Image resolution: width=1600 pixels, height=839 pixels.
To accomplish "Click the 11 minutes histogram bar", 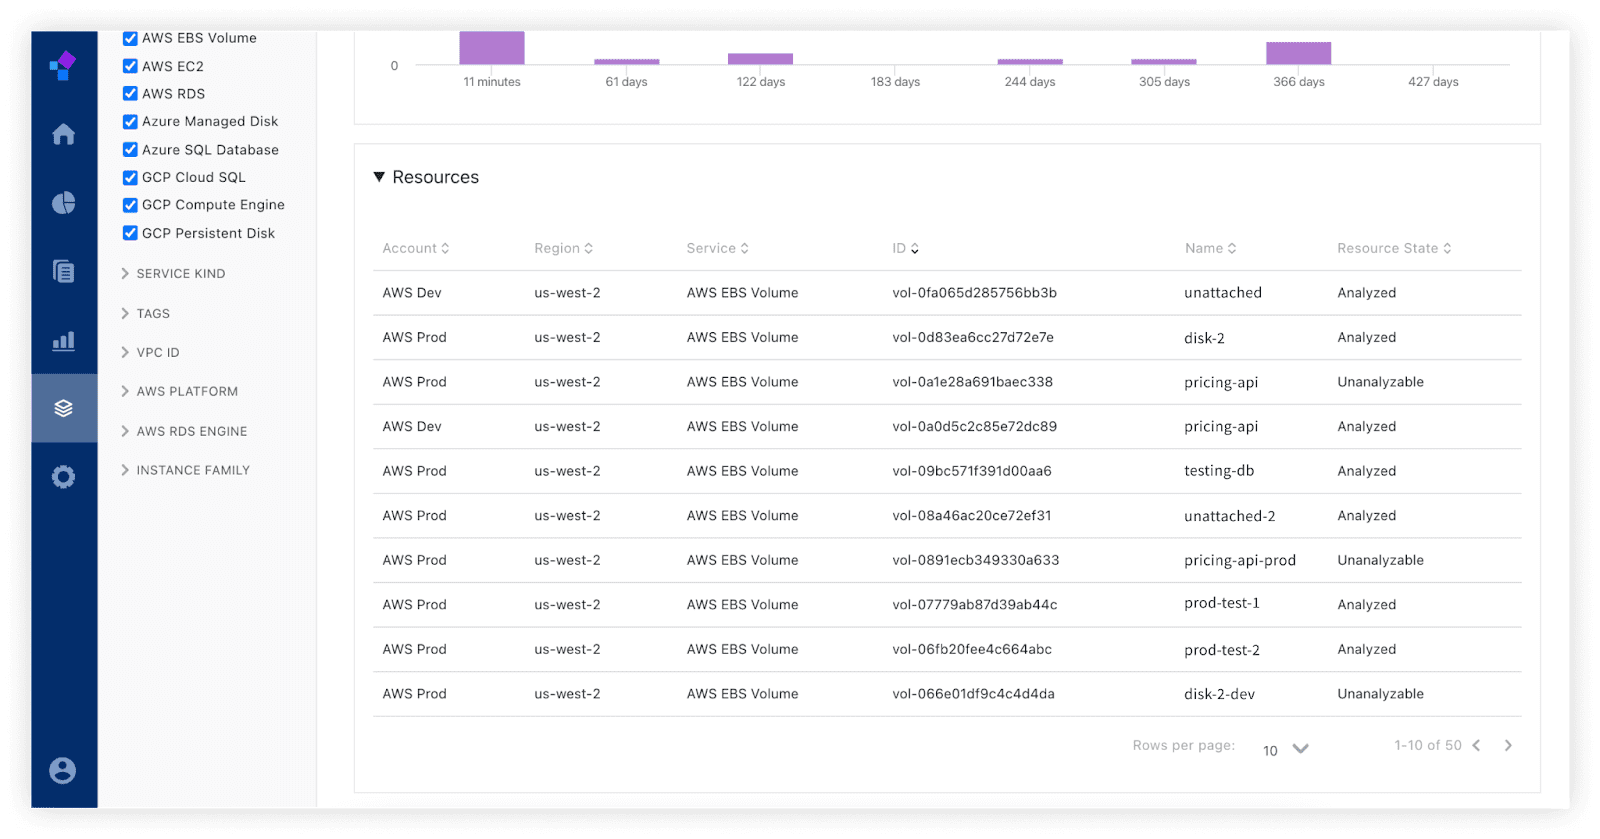I will coord(492,48).
